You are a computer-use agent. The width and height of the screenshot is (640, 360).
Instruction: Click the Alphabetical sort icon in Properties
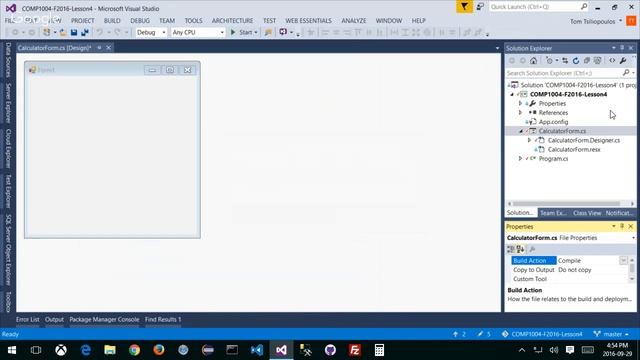520,249
